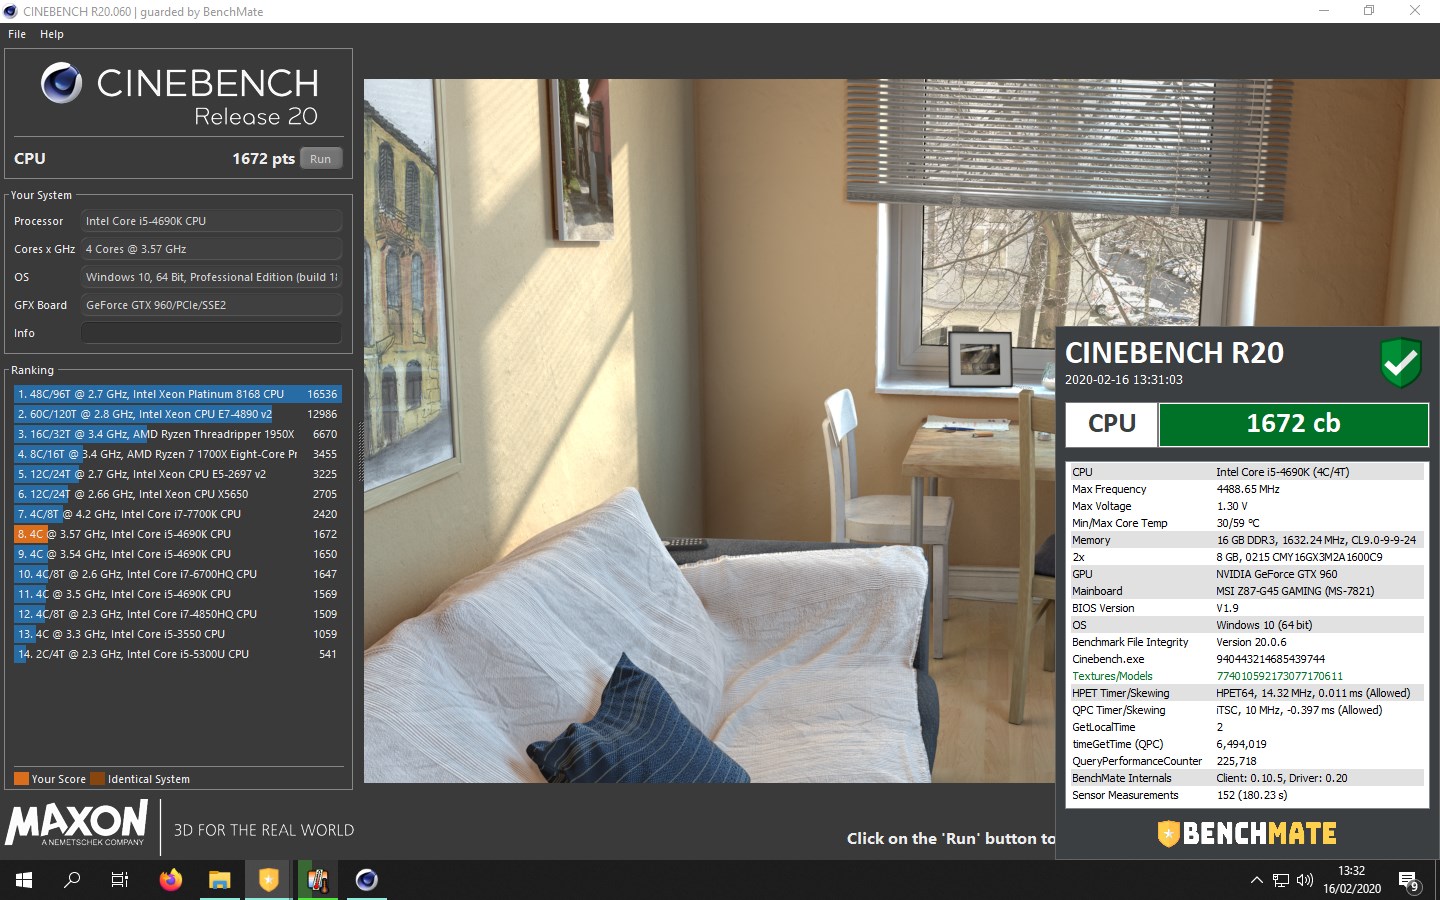This screenshot has height=900, width=1440.
Task: Click the Info input field
Action: [x=211, y=333]
